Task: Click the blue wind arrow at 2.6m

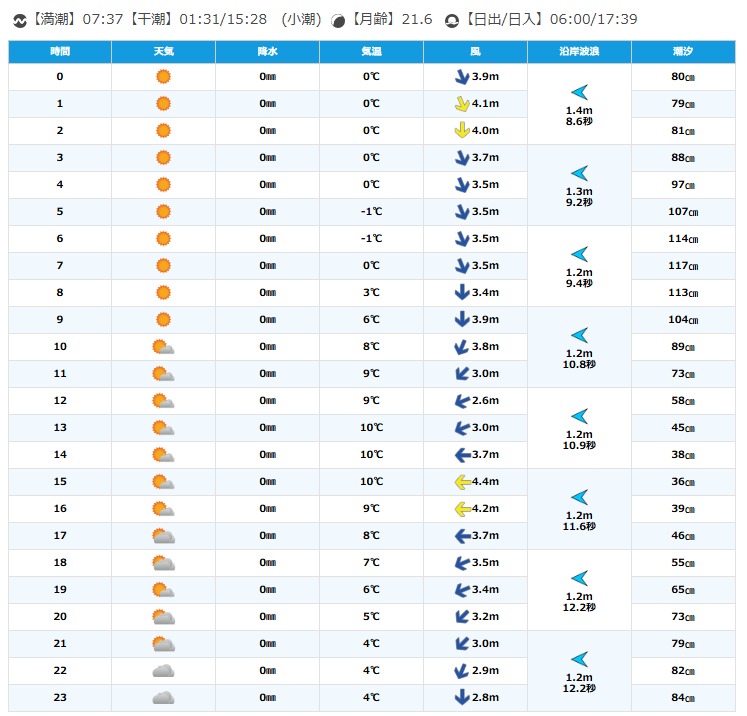Action: click(462, 401)
